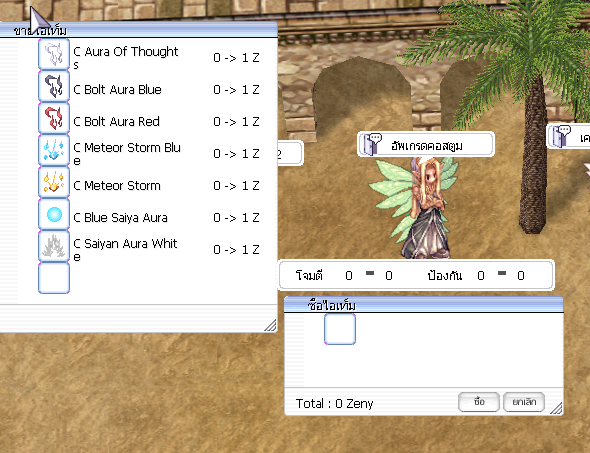Select the C Saiyan Aura White icon
Screen dimensions: 590x453
click(54, 246)
